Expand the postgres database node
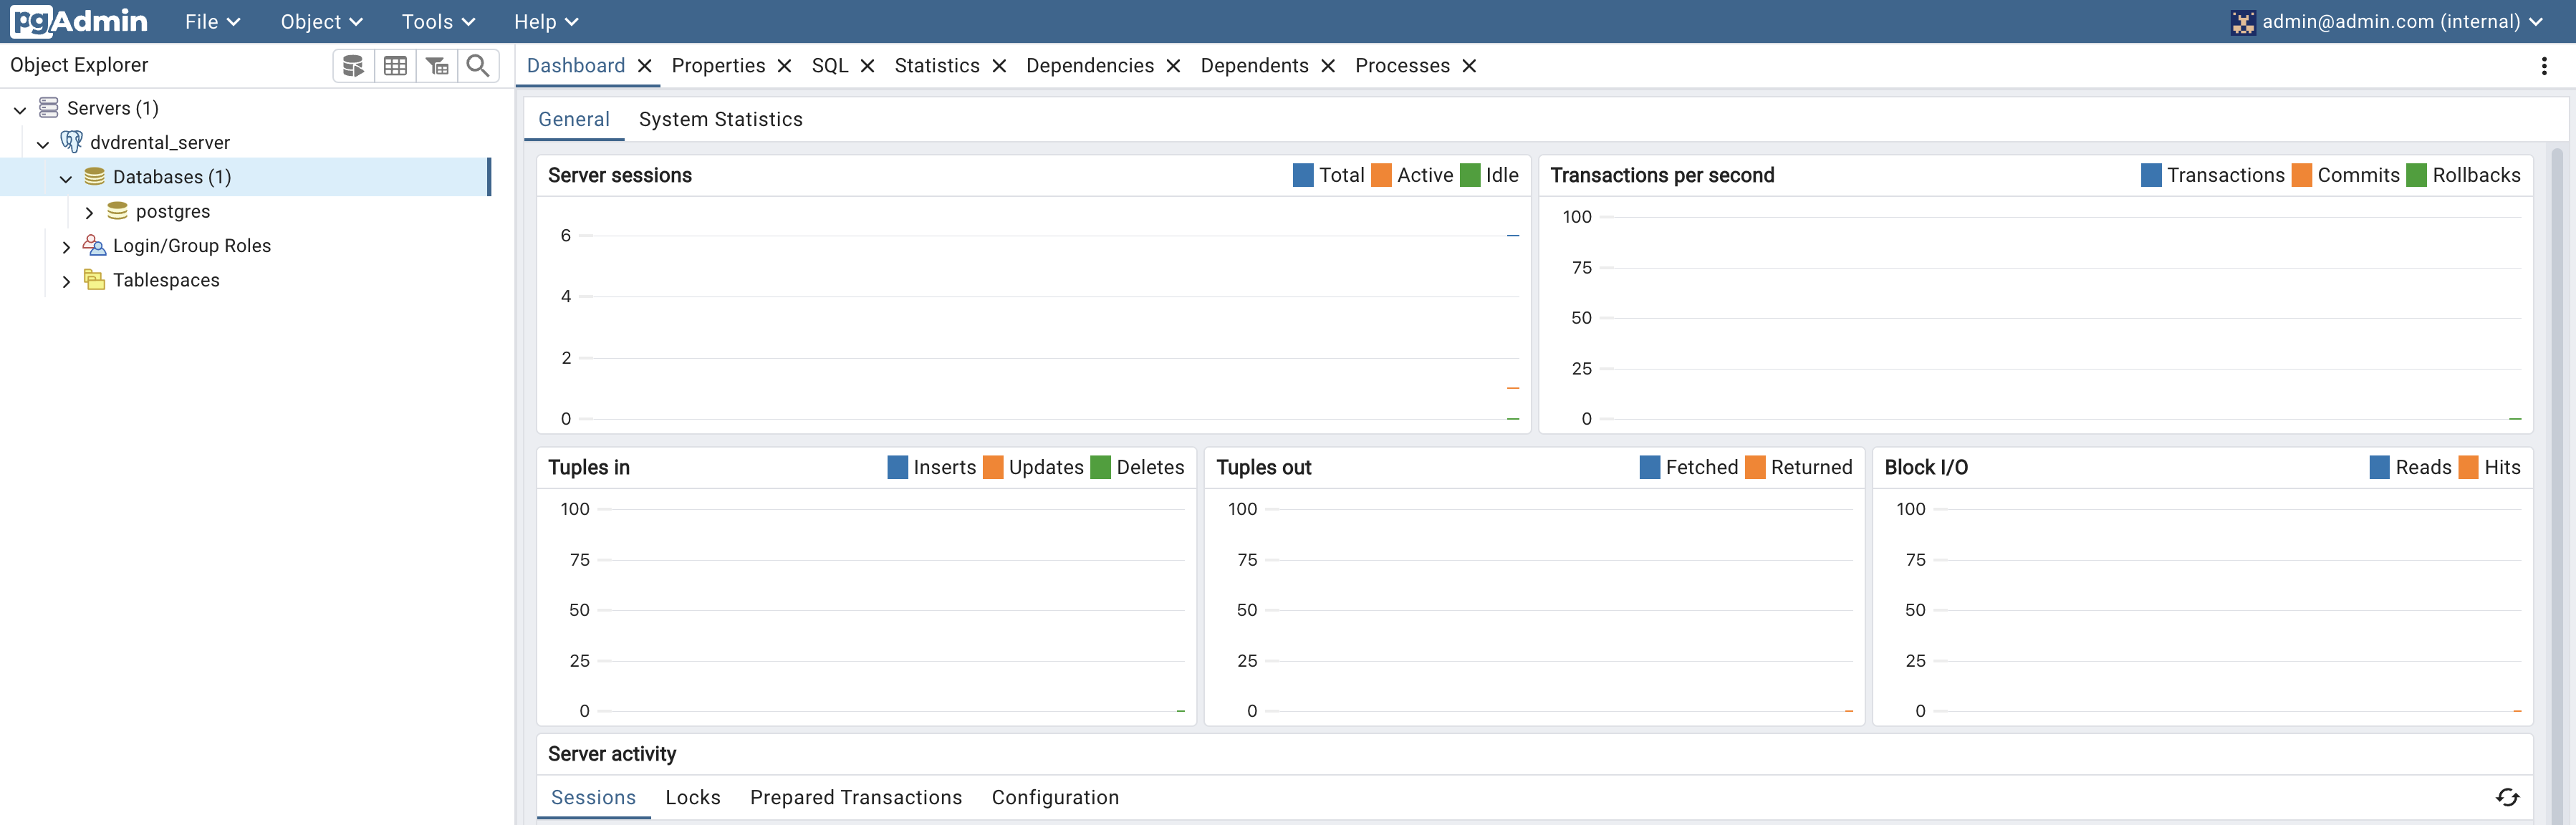The width and height of the screenshot is (2576, 825). click(x=89, y=212)
